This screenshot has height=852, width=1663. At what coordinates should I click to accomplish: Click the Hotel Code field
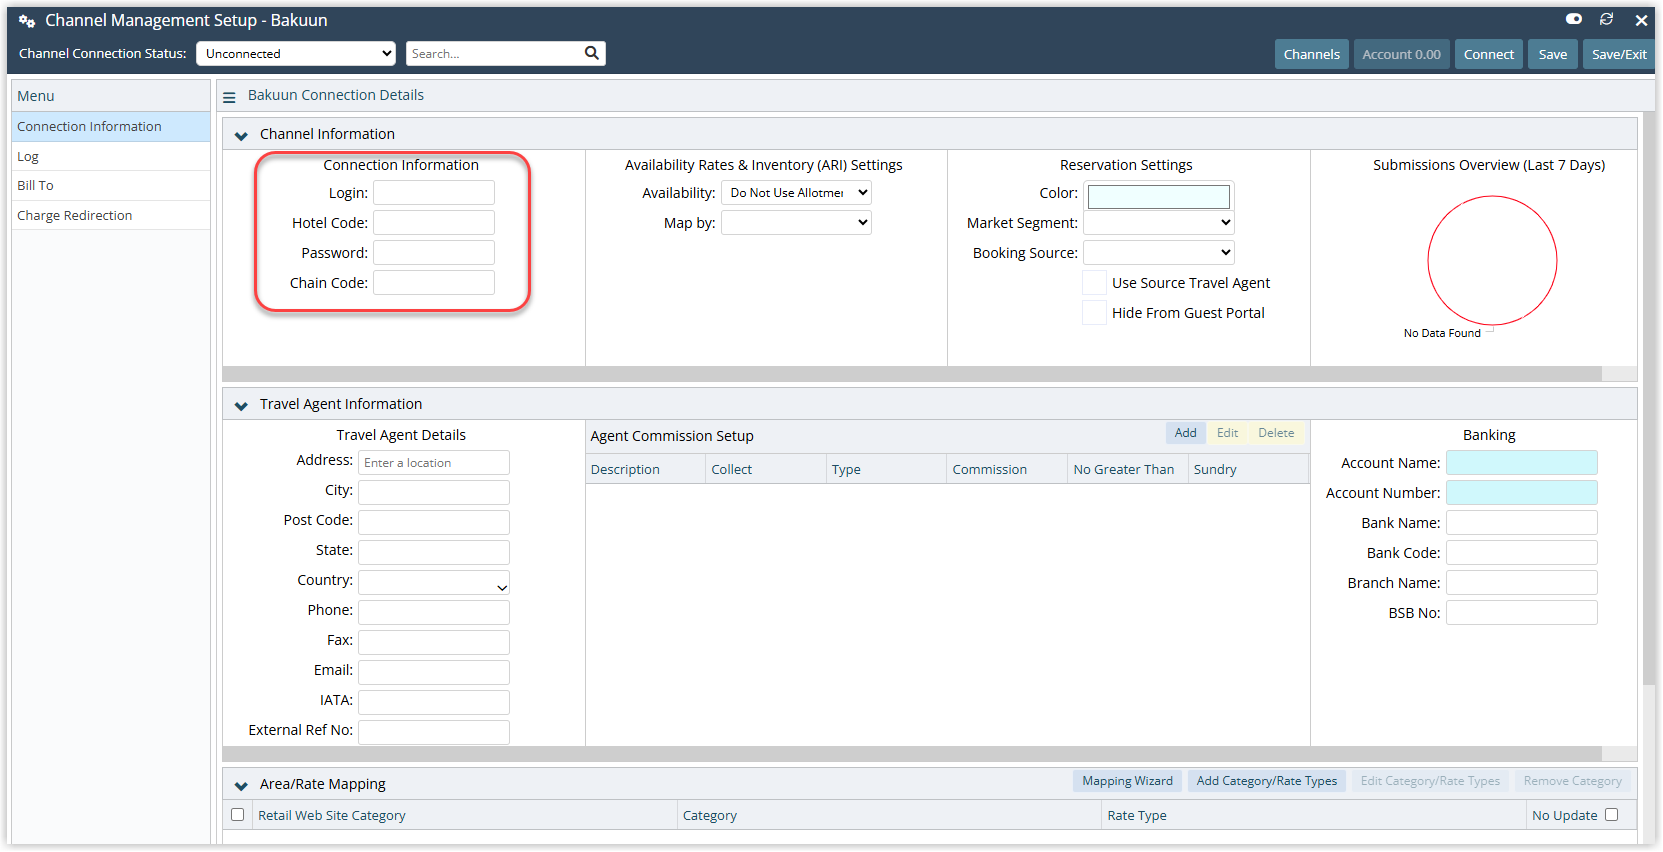pyautogui.click(x=434, y=223)
